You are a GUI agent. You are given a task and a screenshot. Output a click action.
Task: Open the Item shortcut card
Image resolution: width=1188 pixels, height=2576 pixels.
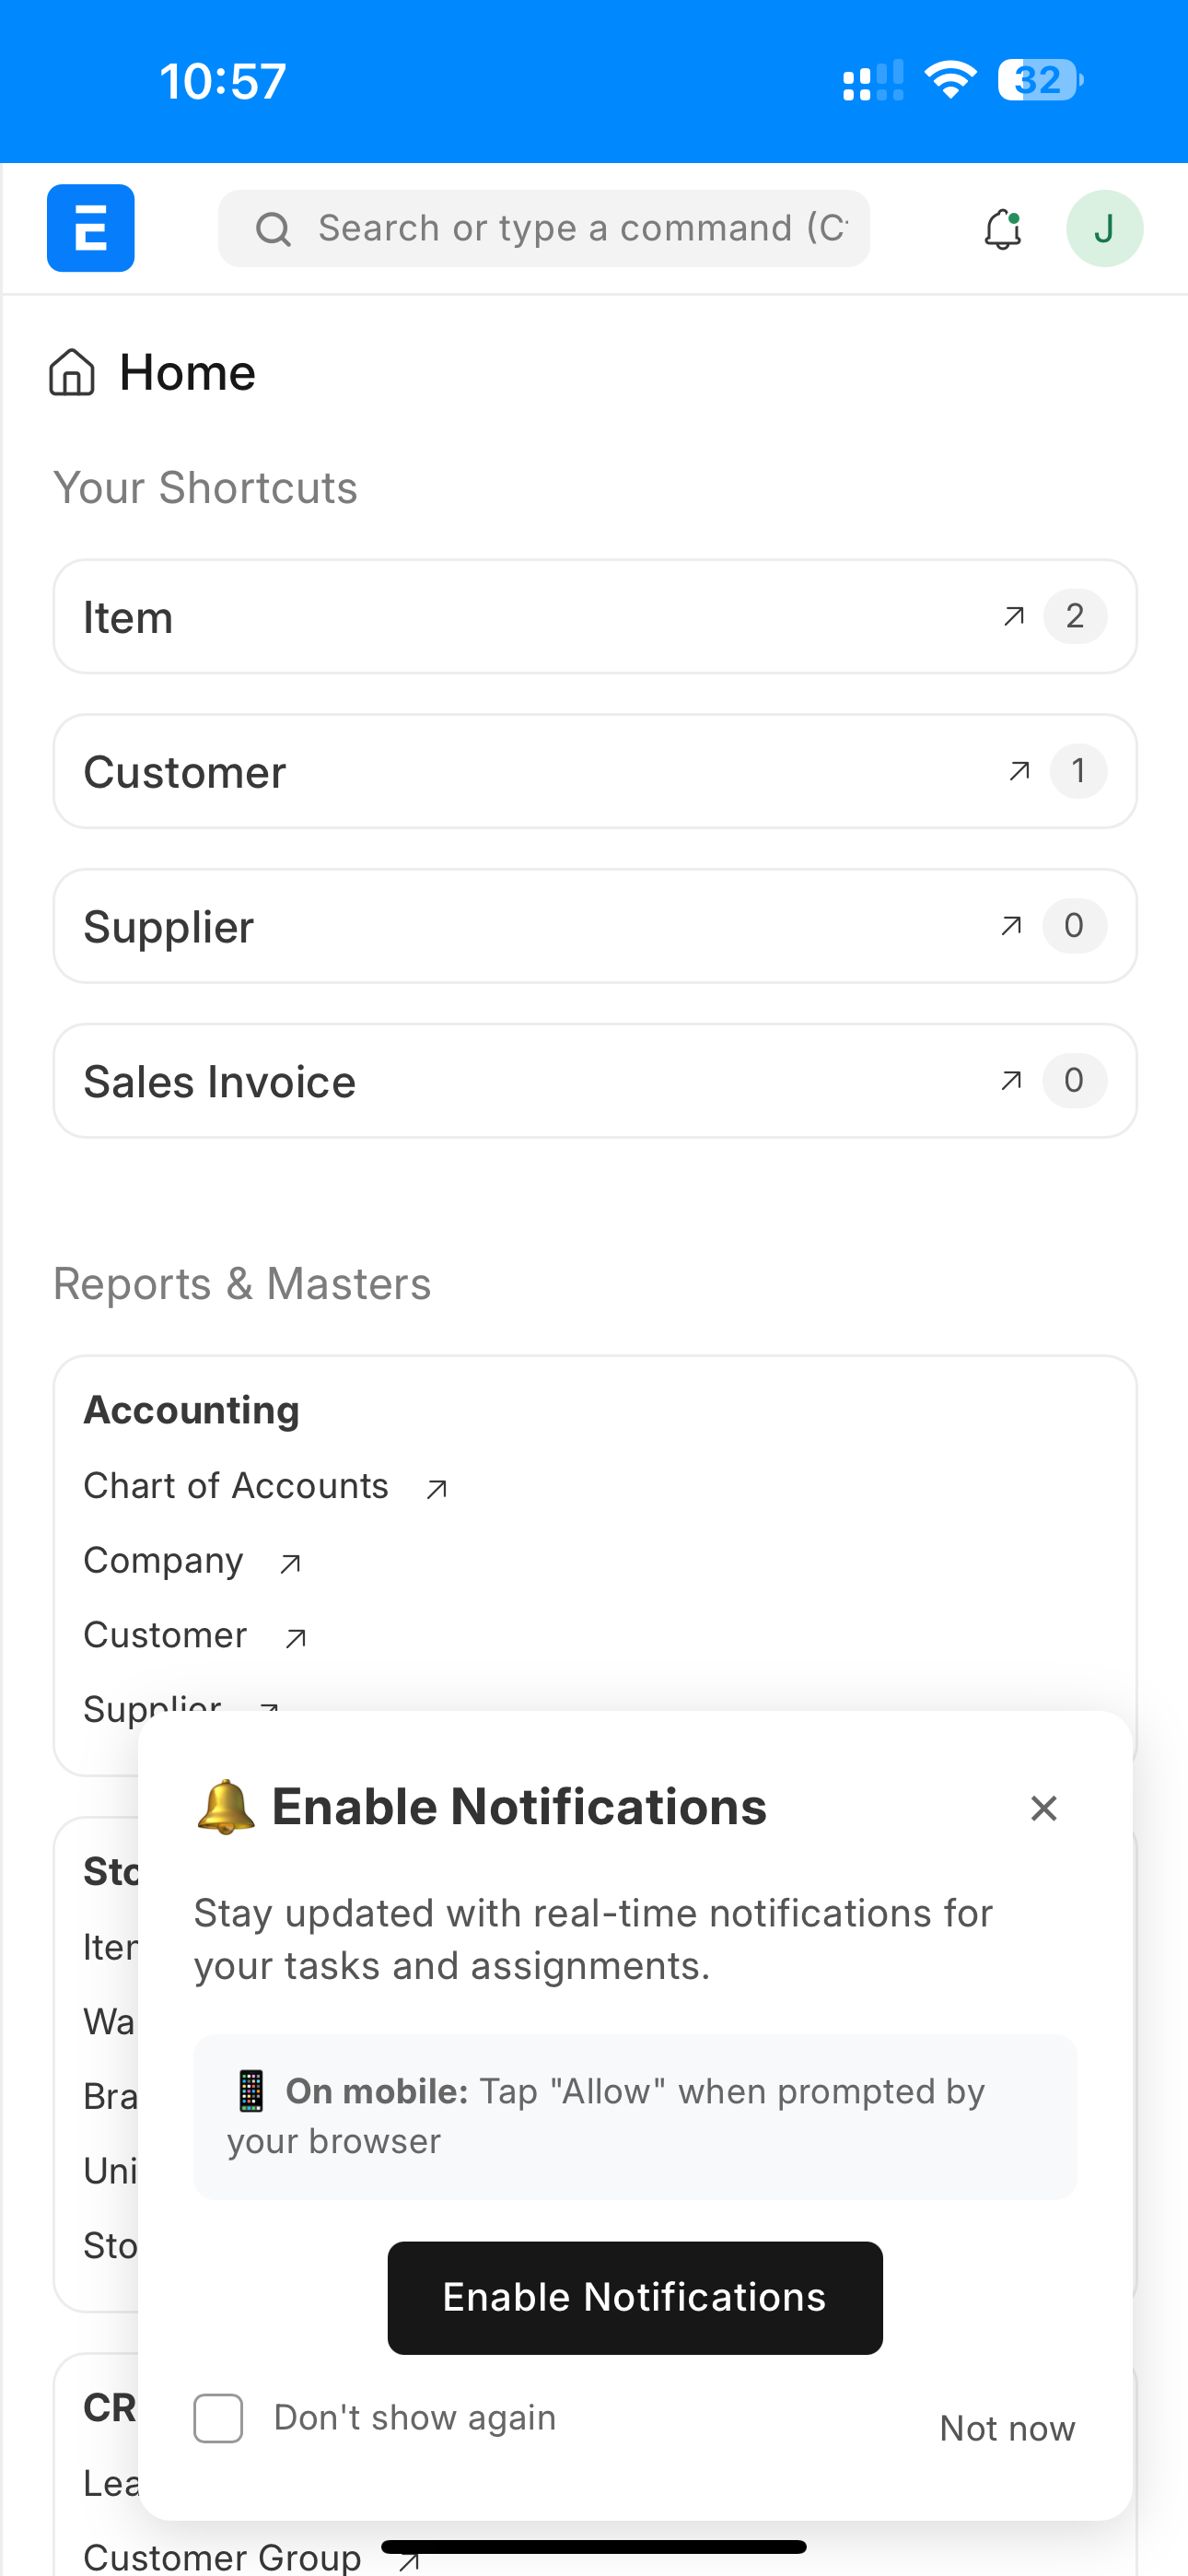tap(520, 617)
